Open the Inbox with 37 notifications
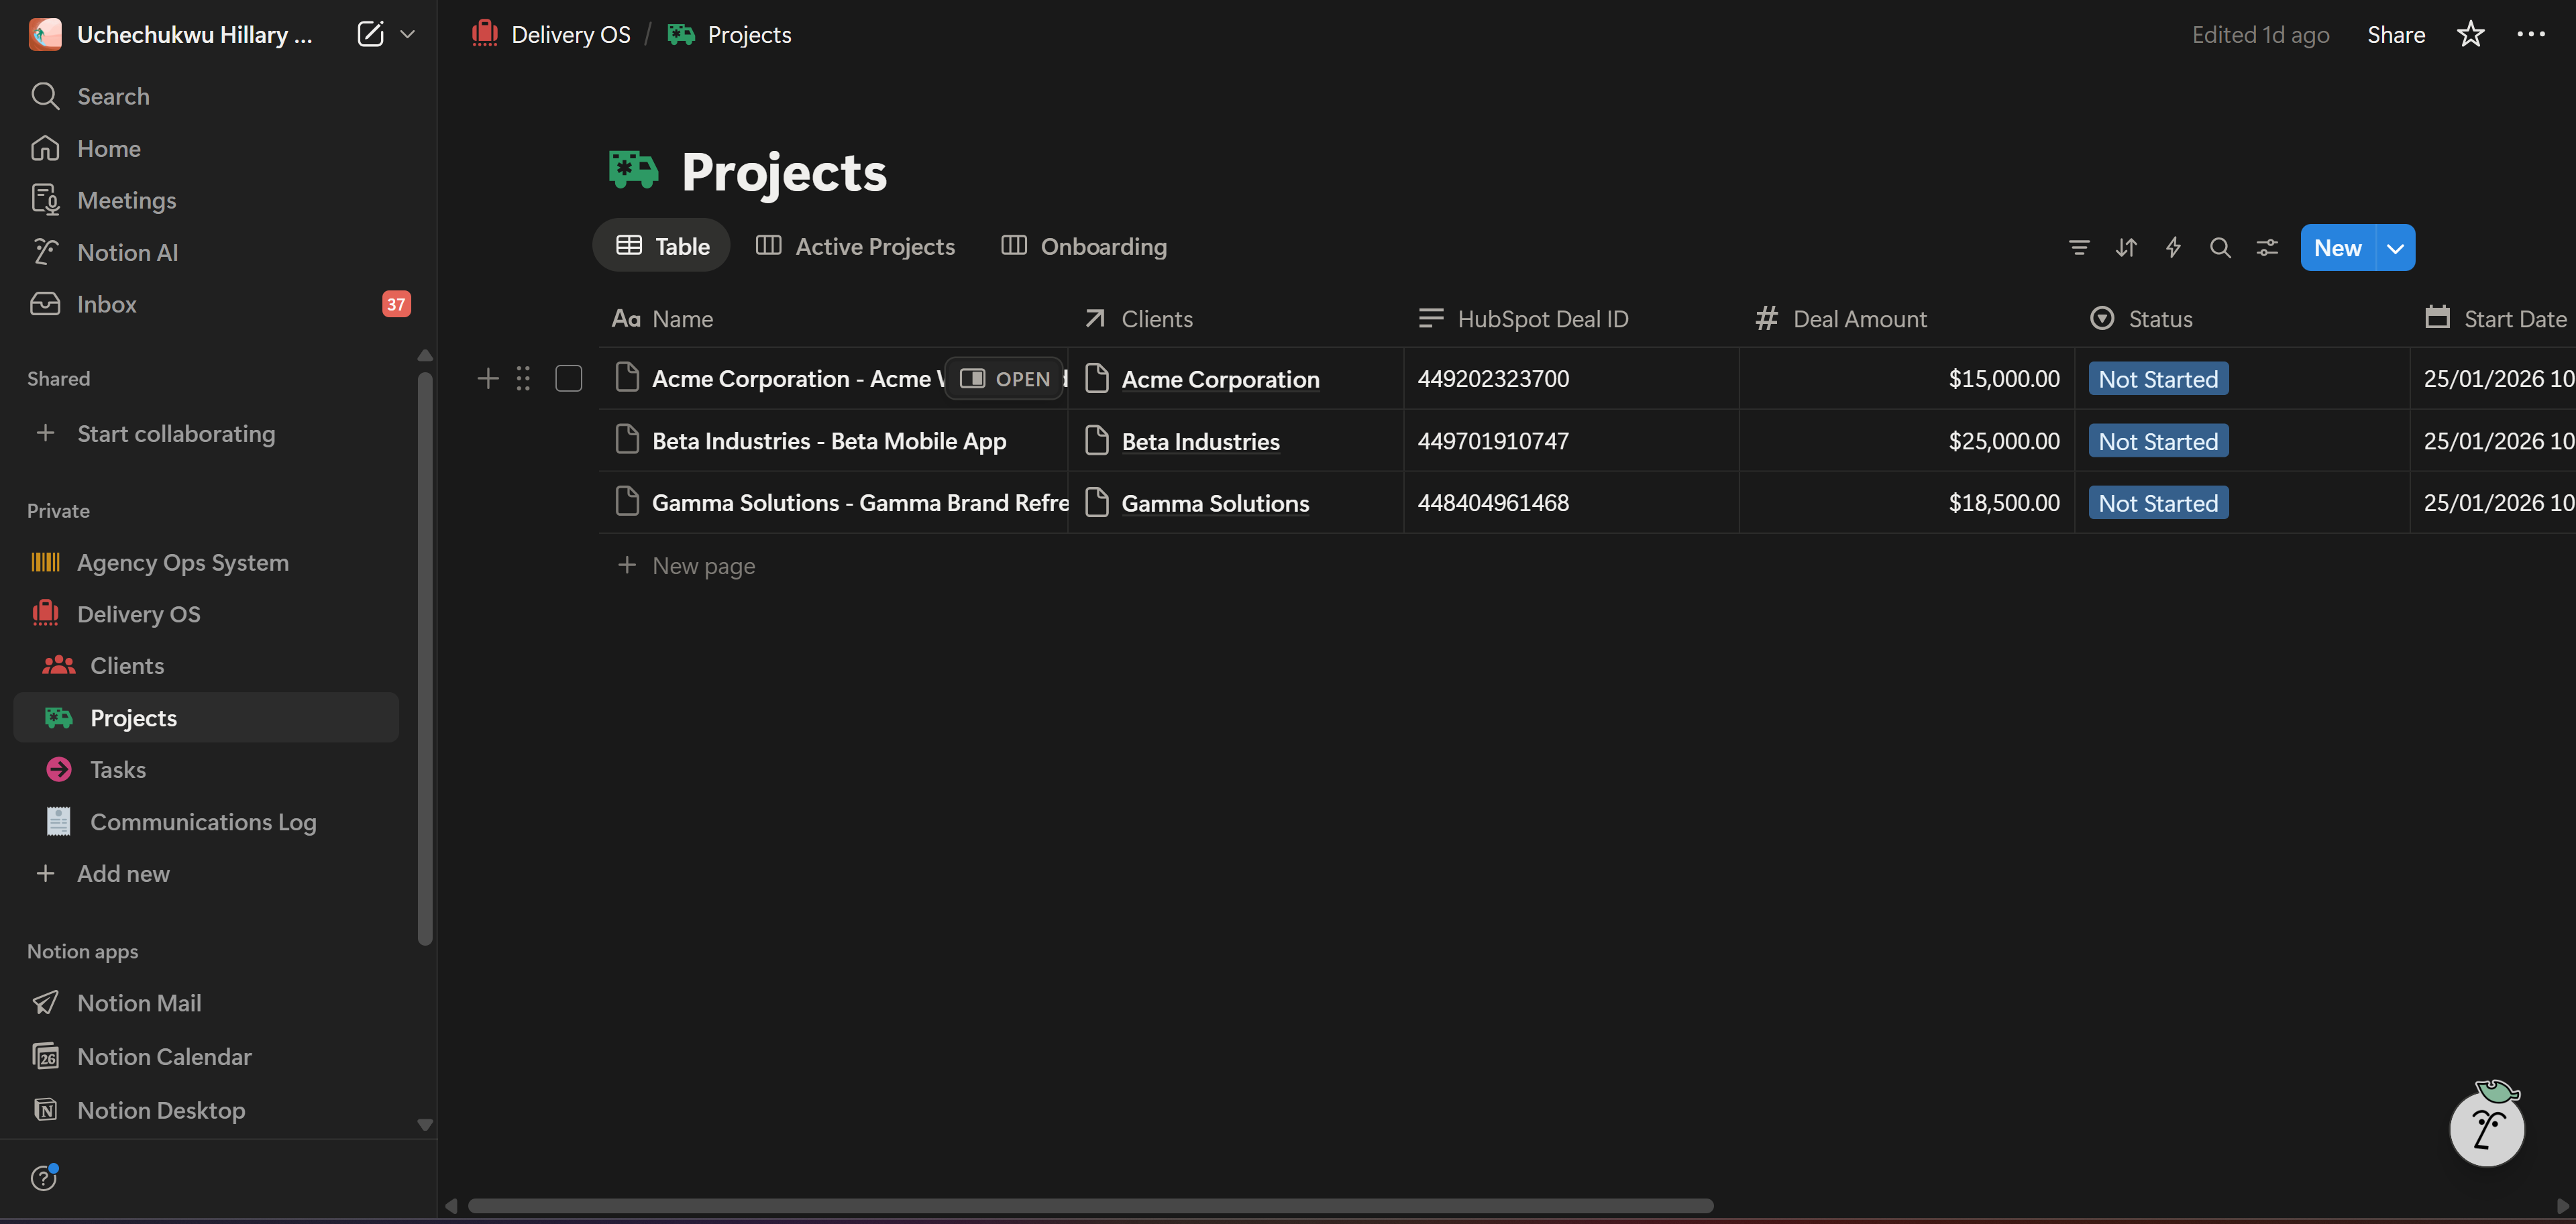The width and height of the screenshot is (2576, 1224). [106, 304]
